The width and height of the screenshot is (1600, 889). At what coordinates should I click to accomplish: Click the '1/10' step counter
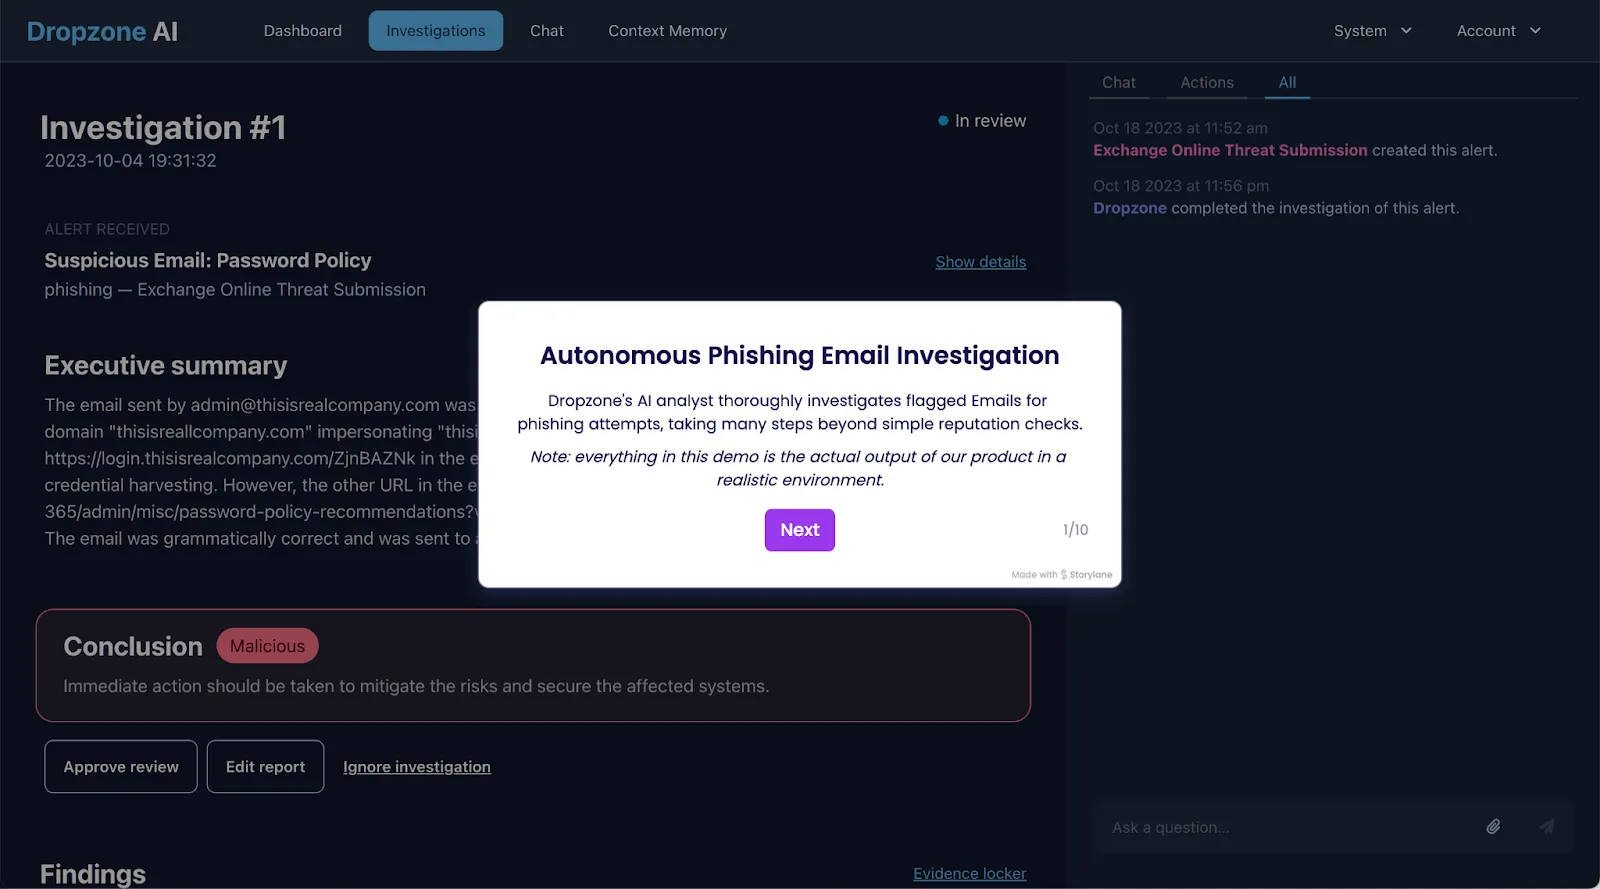pyautogui.click(x=1075, y=530)
